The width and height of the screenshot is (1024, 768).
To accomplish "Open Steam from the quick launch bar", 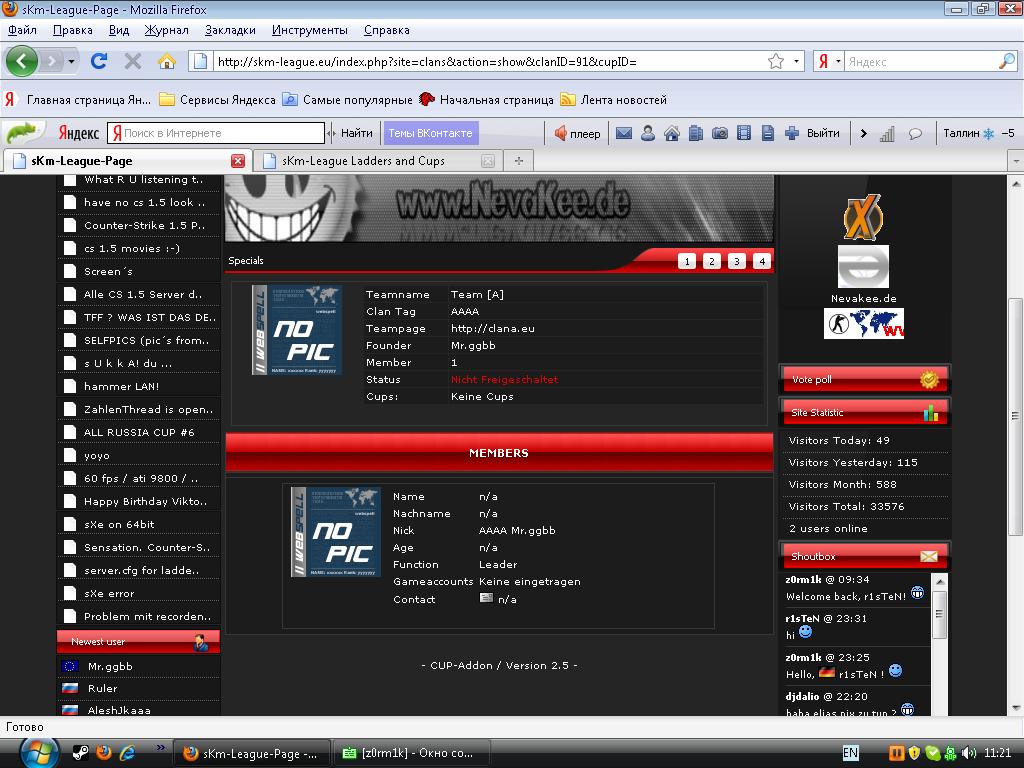I will pos(80,753).
